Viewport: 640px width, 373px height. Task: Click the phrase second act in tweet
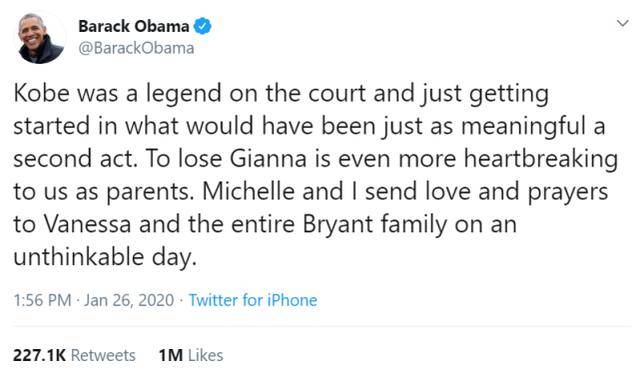coord(74,159)
